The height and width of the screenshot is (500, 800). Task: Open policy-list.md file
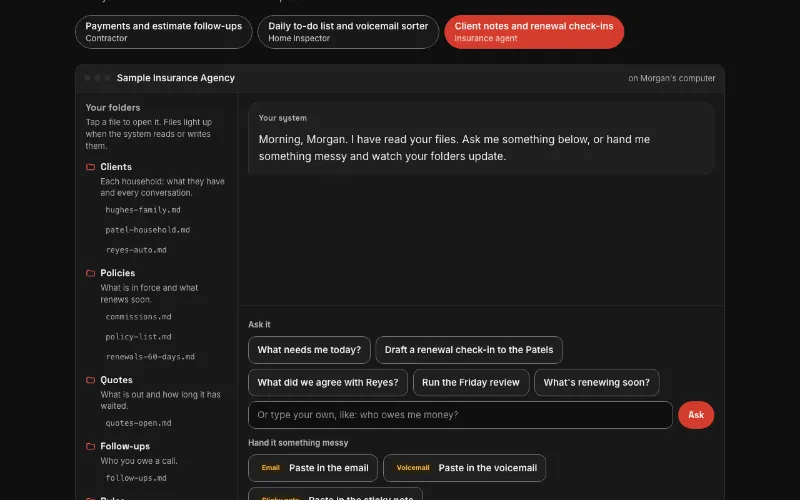point(138,337)
